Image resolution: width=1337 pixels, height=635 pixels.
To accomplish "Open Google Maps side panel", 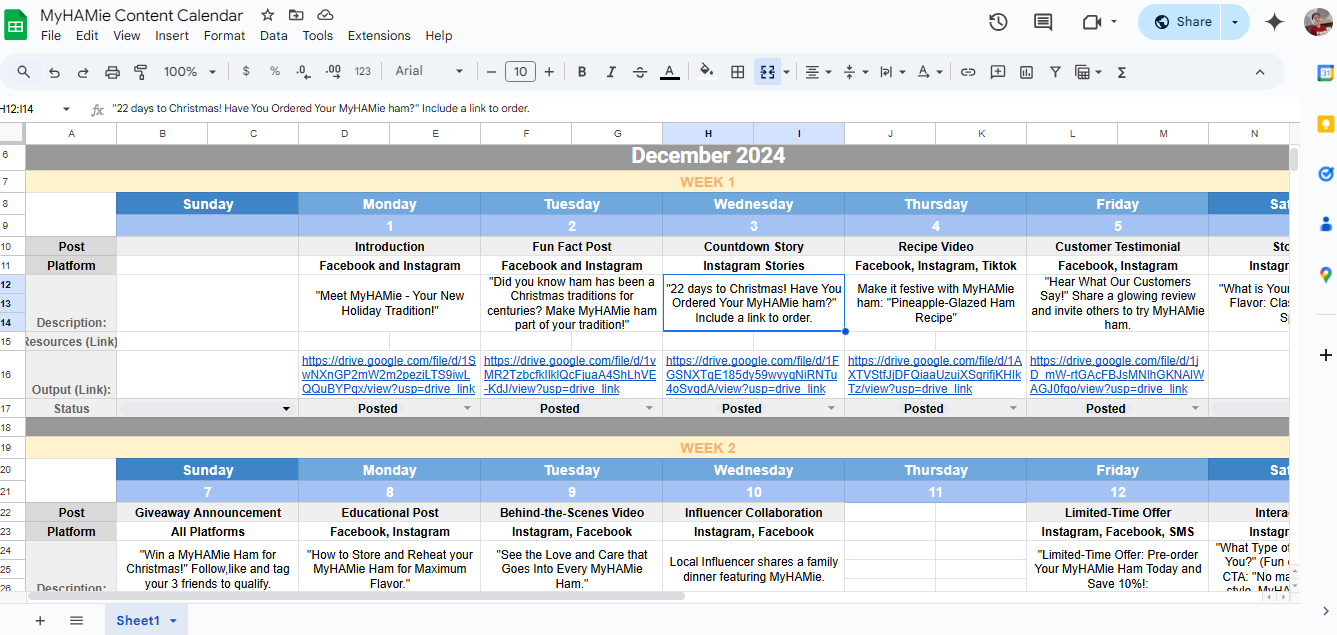I will click(x=1325, y=274).
